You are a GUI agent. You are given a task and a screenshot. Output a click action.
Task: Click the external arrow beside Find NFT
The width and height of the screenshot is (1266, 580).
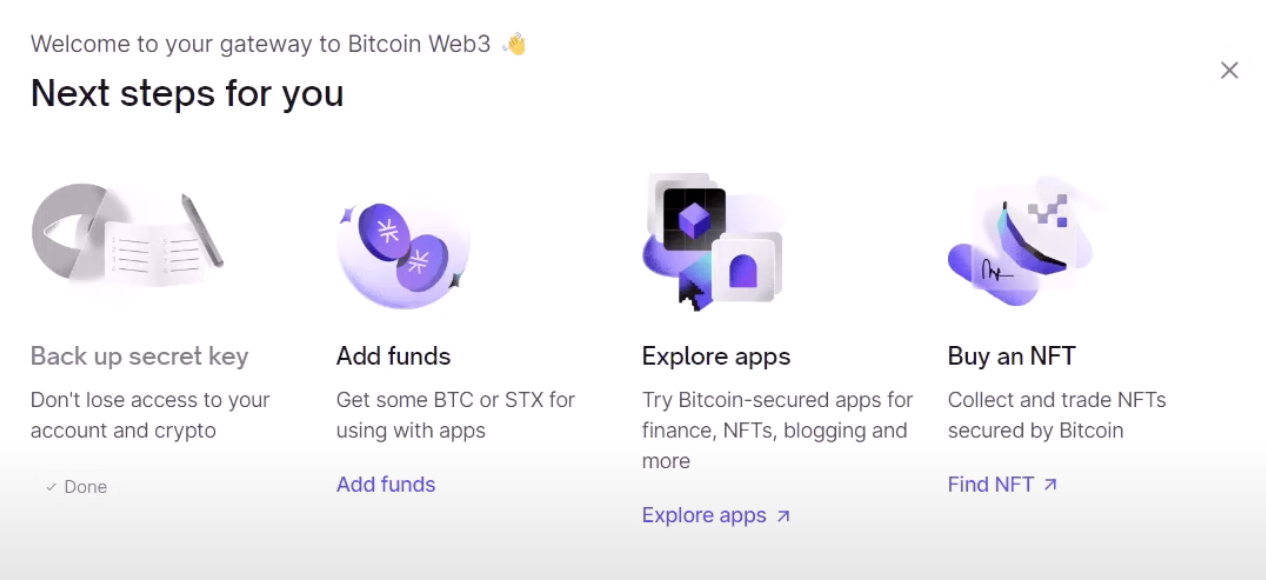point(1049,485)
